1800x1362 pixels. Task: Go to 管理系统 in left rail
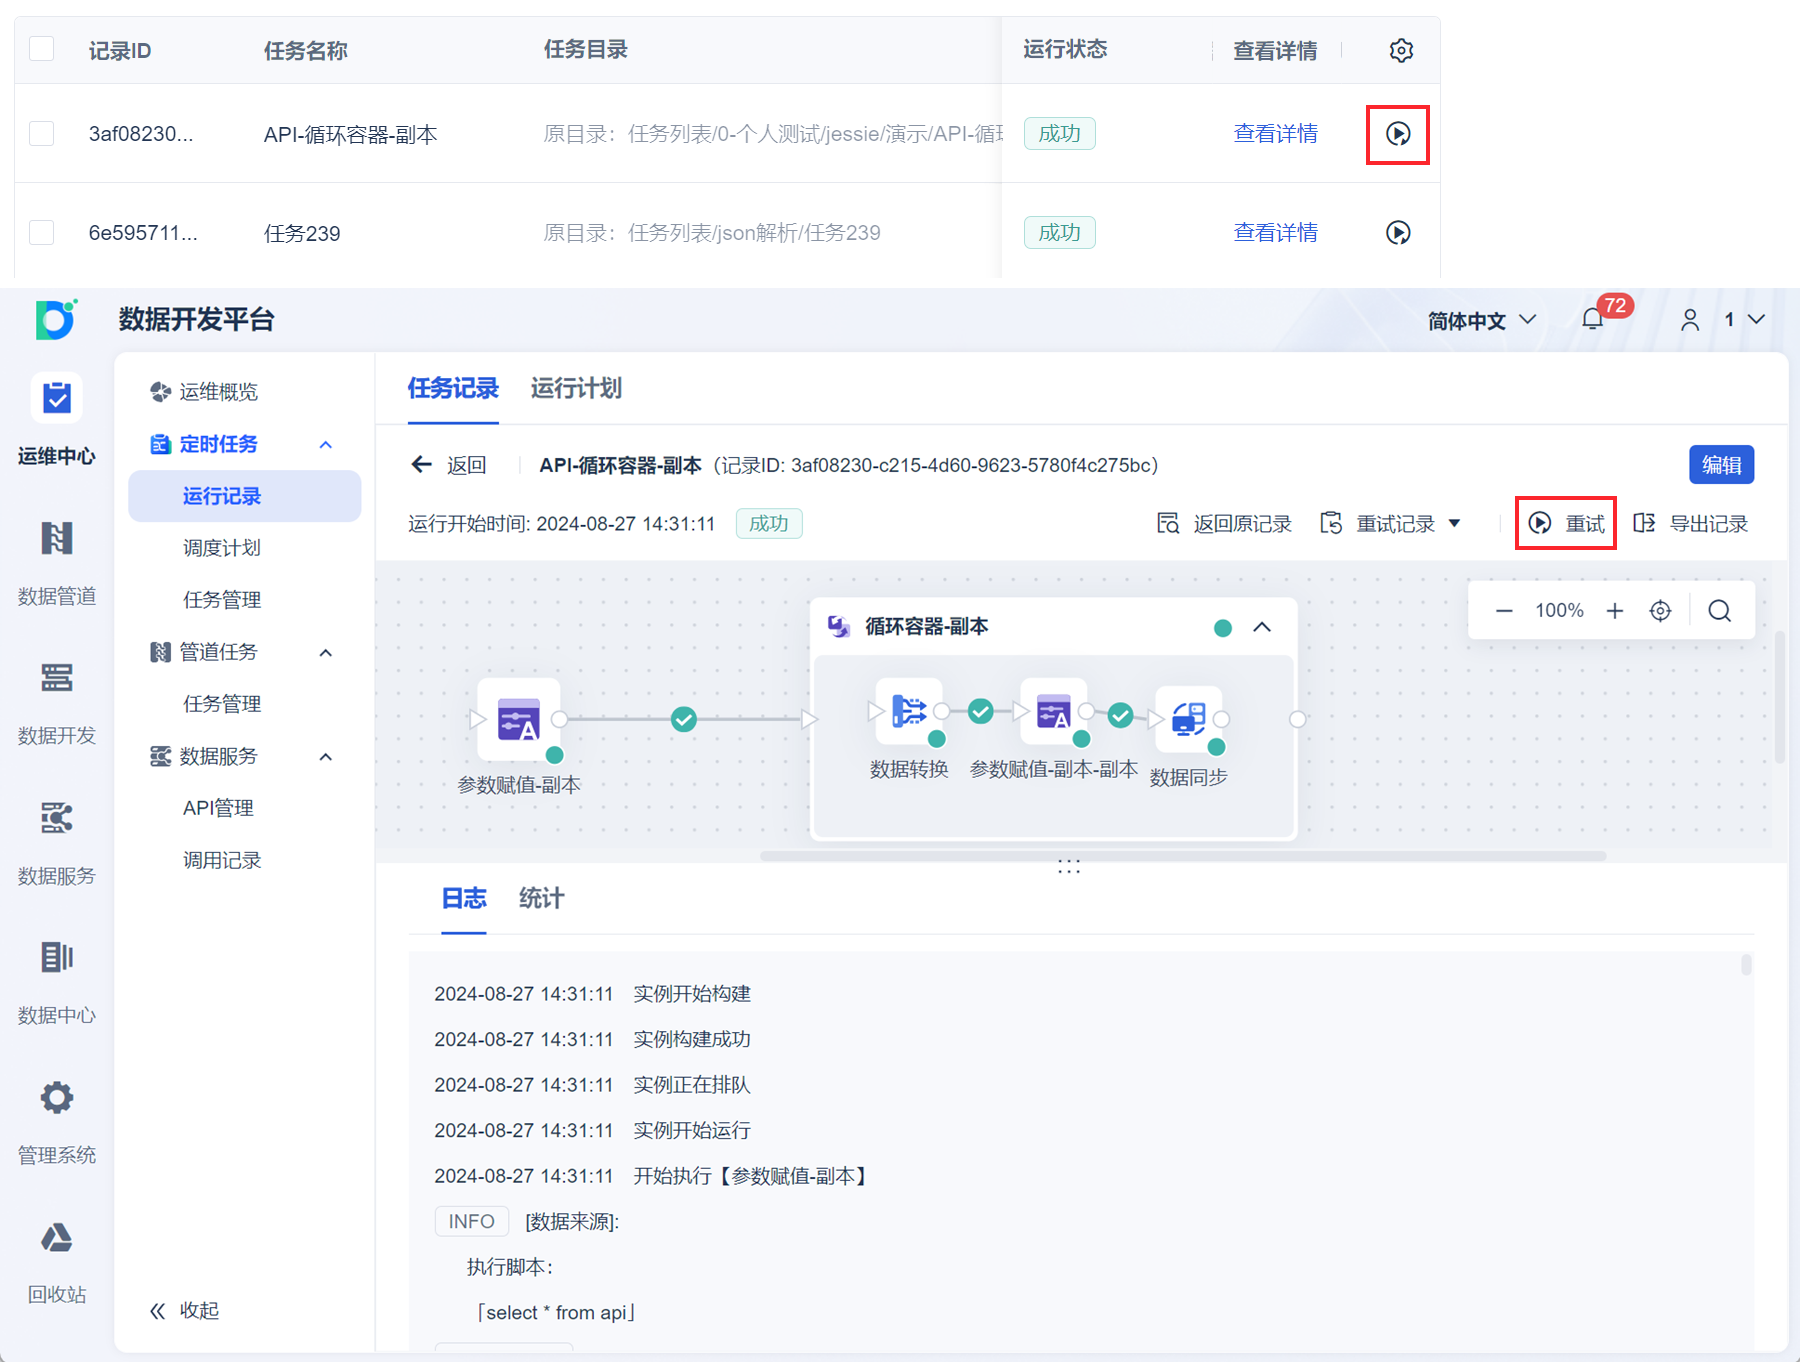pyautogui.click(x=57, y=1122)
